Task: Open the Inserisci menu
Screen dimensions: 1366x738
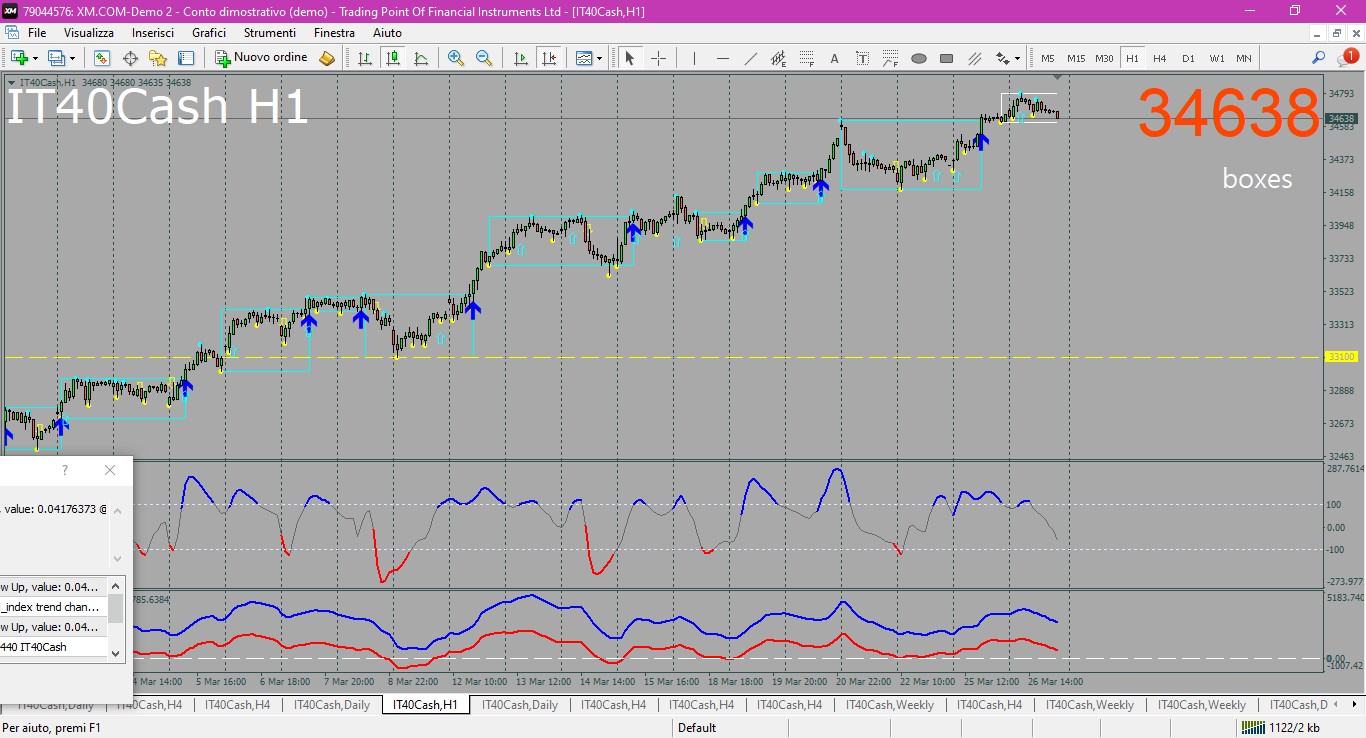Action: (153, 33)
